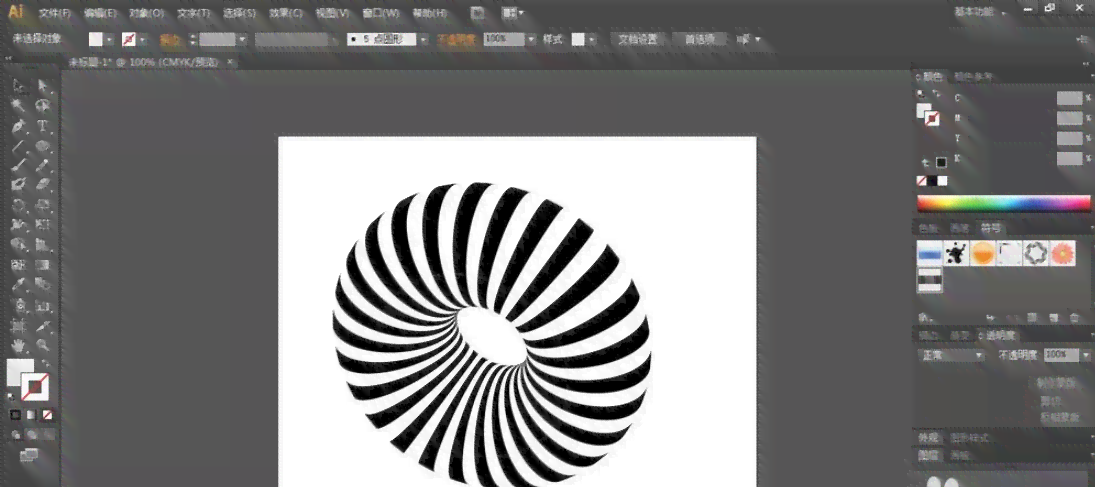Close the 未标题-1 document tab
Image resolution: width=1095 pixels, height=487 pixels.
[x=230, y=62]
